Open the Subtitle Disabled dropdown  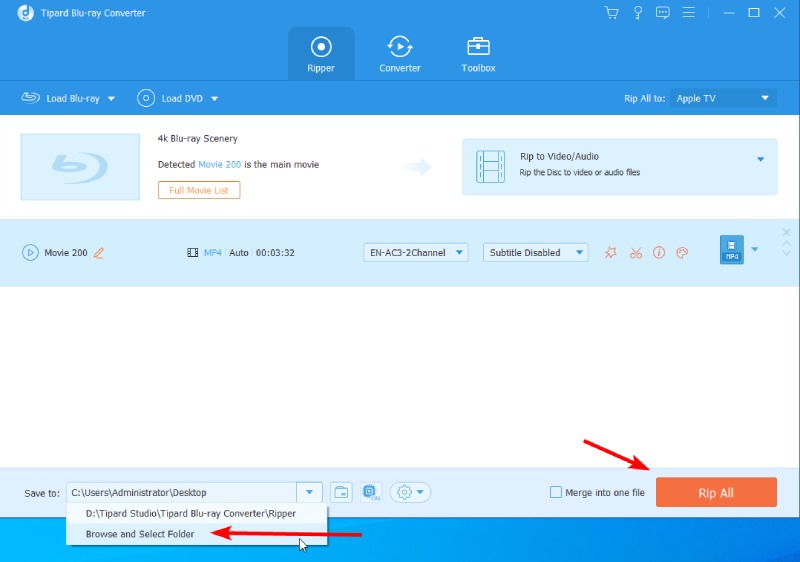tap(535, 252)
